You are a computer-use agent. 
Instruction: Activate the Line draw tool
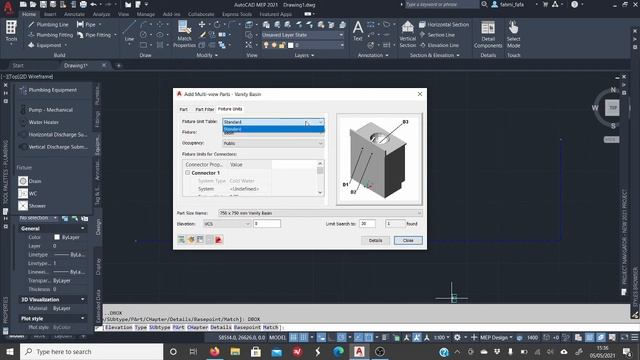click(129, 32)
